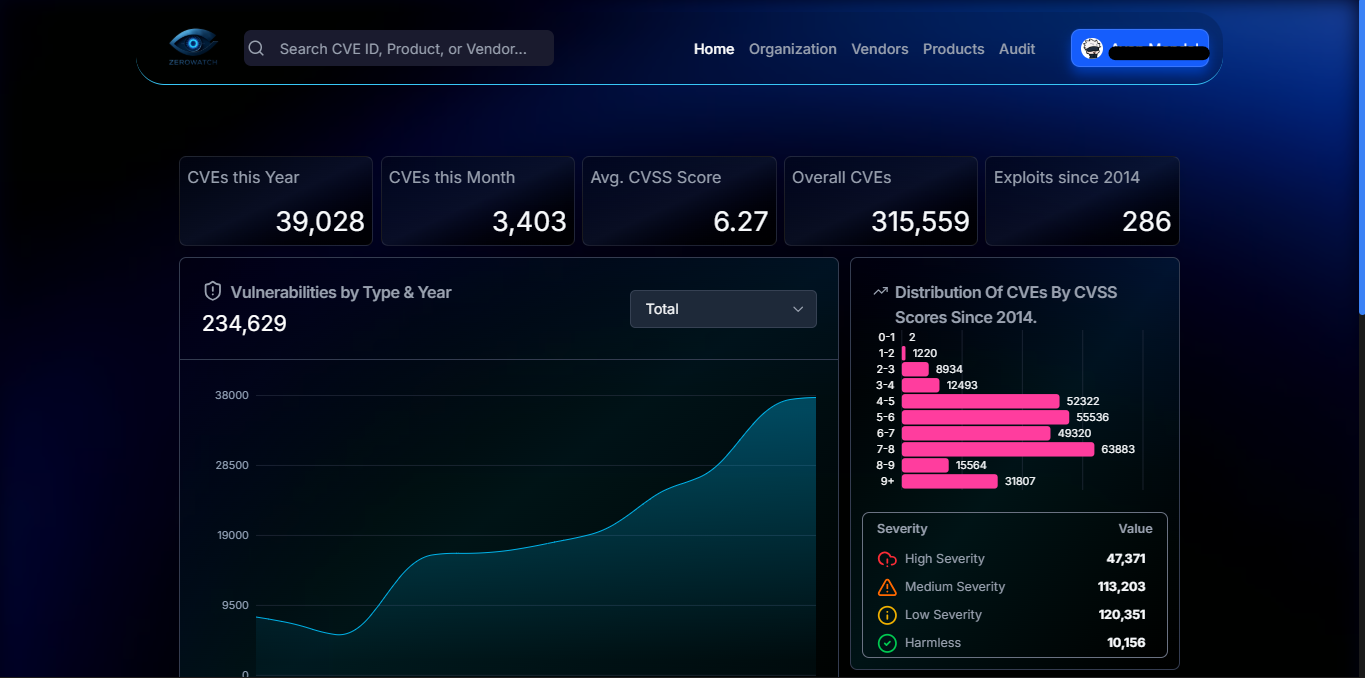Click the red High Severity cloud icon
1365x678 pixels.
click(x=887, y=559)
